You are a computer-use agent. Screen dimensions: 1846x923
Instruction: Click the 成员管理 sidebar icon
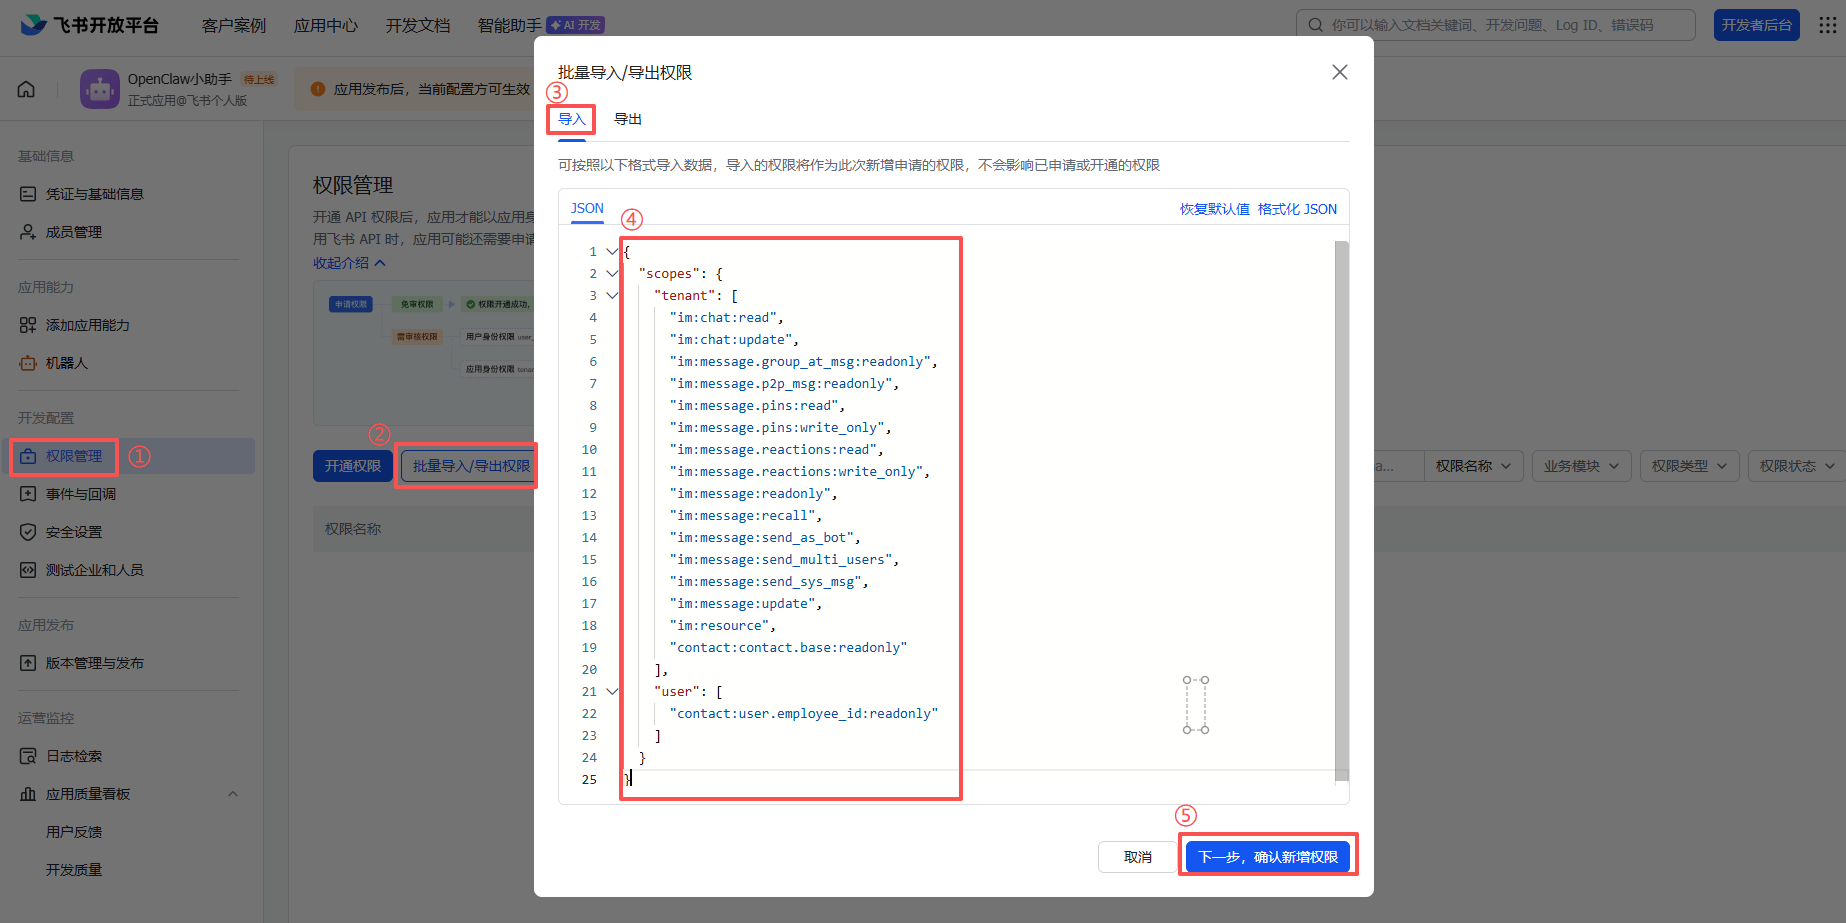[28, 232]
